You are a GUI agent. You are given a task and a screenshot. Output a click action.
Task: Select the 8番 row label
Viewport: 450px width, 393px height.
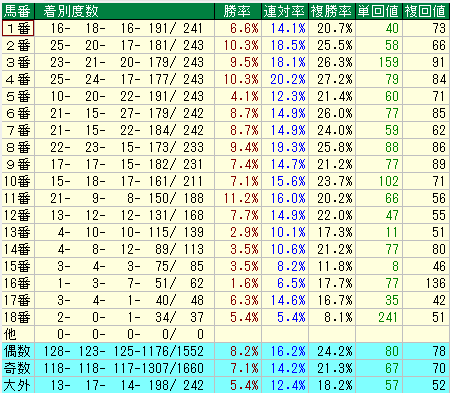tap(18, 147)
